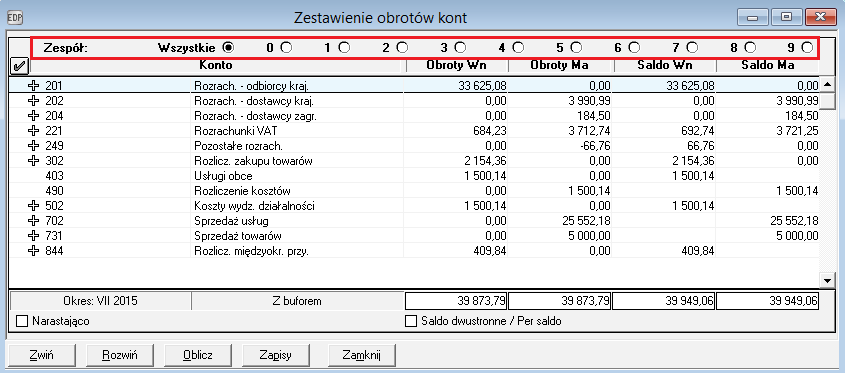Image resolution: width=845 pixels, height=373 pixels.
Task: Click the Zwiń button
Action: pyautogui.click(x=41, y=355)
